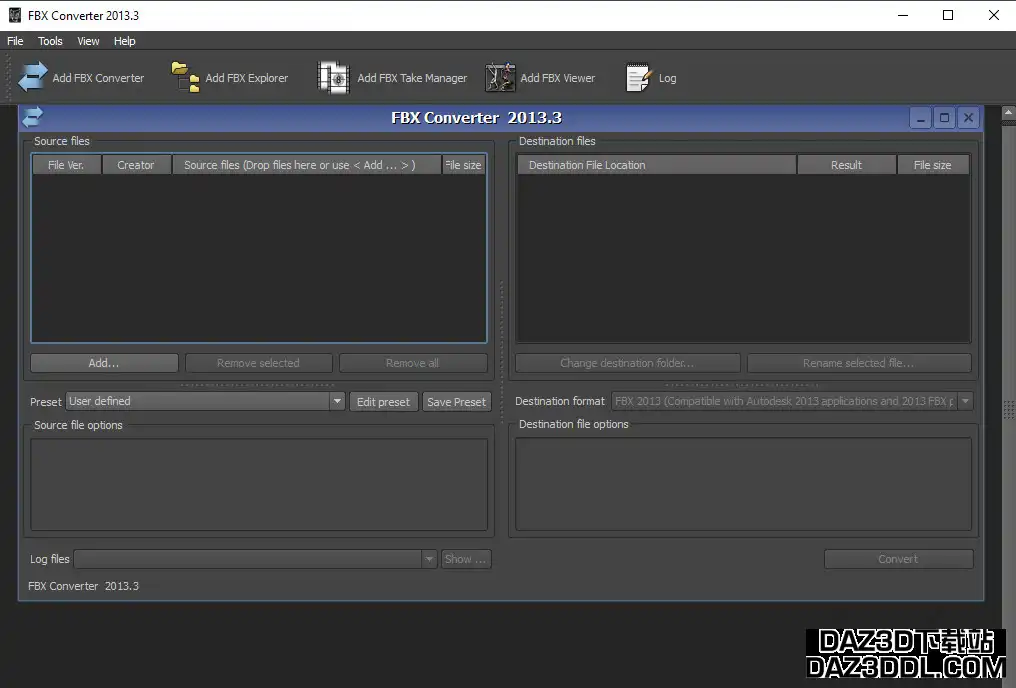Click the Destination file options panel area
Viewport: 1016px width, 688px height.
point(743,484)
